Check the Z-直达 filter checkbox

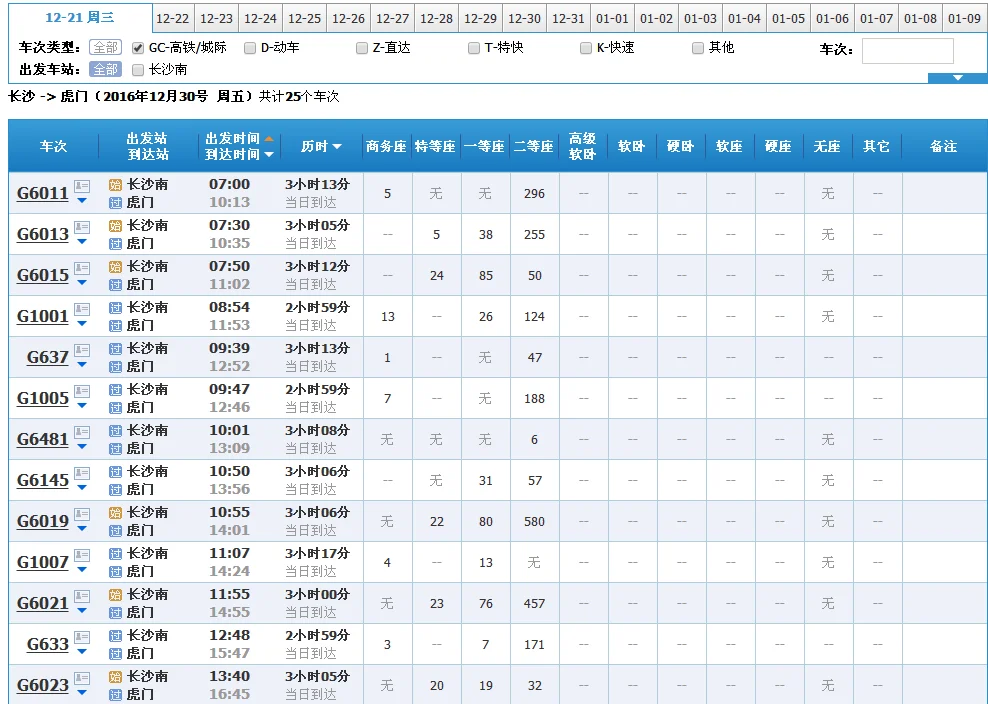(362, 46)
